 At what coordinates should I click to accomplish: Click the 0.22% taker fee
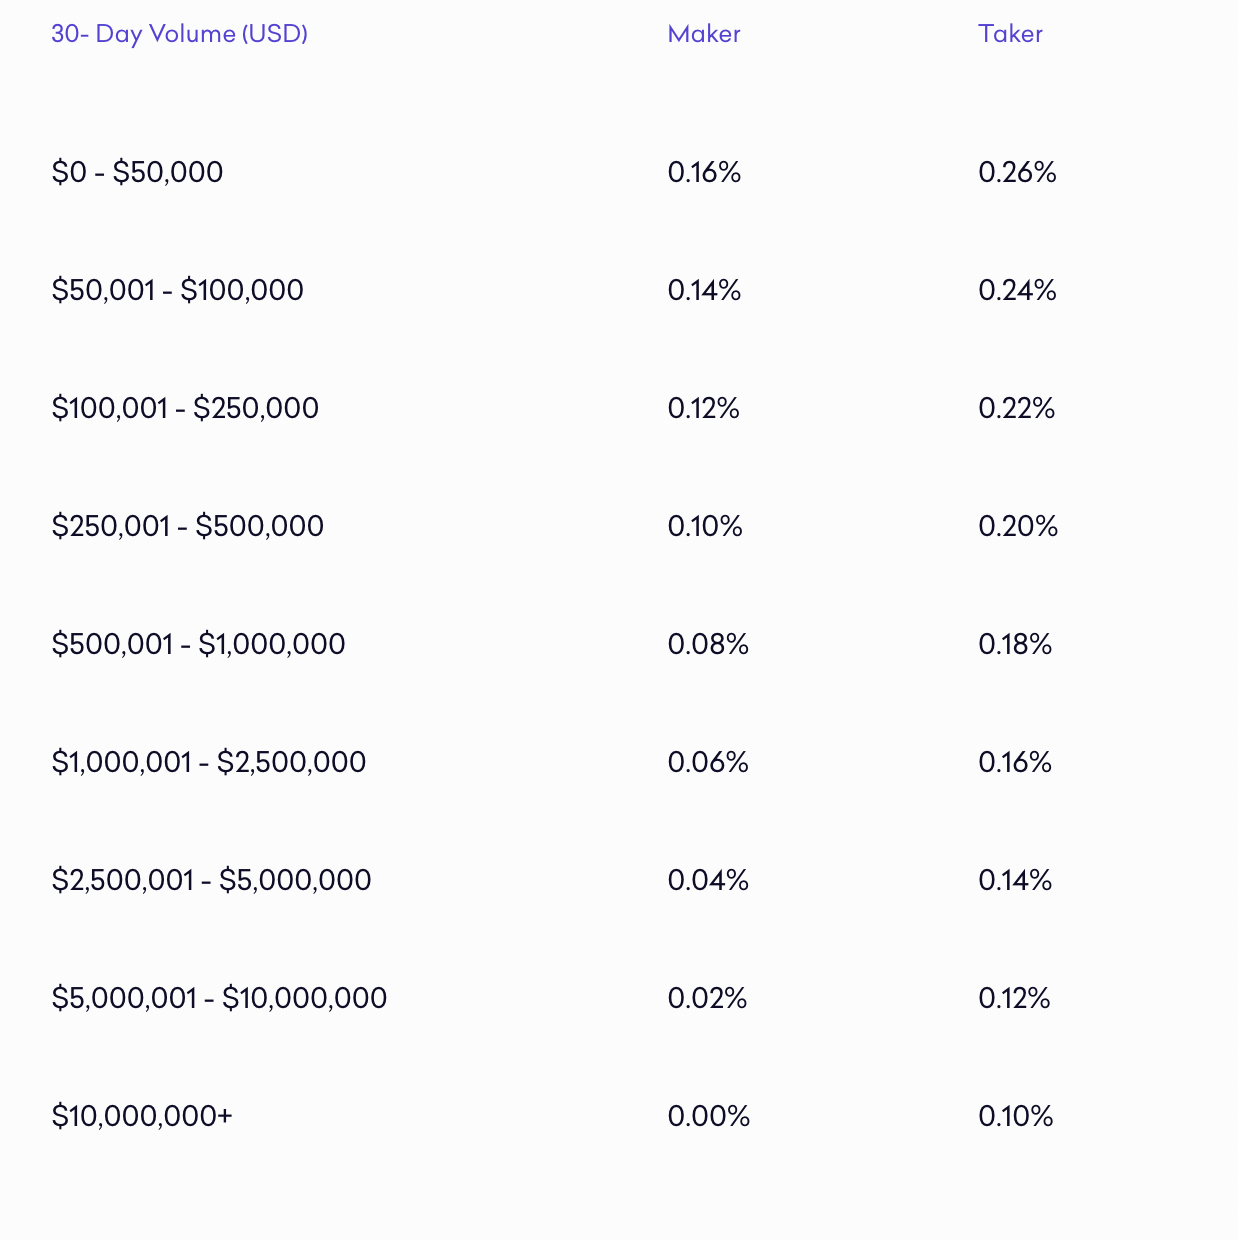1016,408
